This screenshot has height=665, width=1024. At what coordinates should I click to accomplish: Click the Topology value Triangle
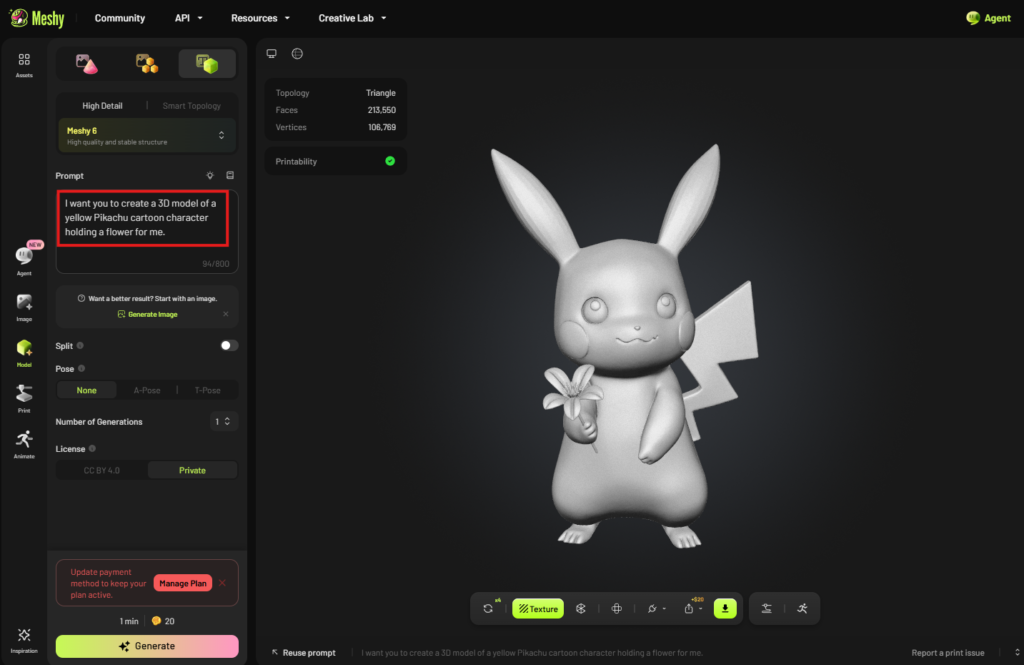(380, 93)
